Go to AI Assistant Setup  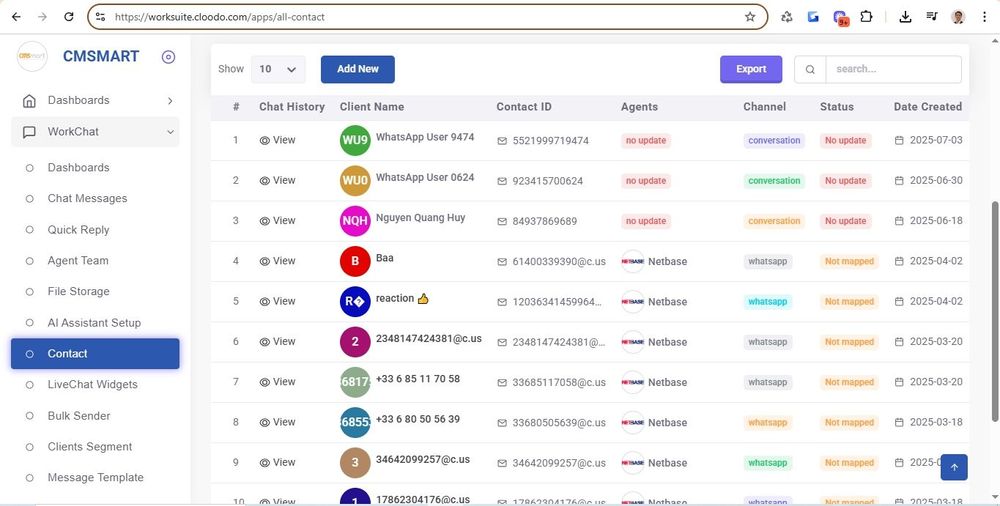click(94, 323)
